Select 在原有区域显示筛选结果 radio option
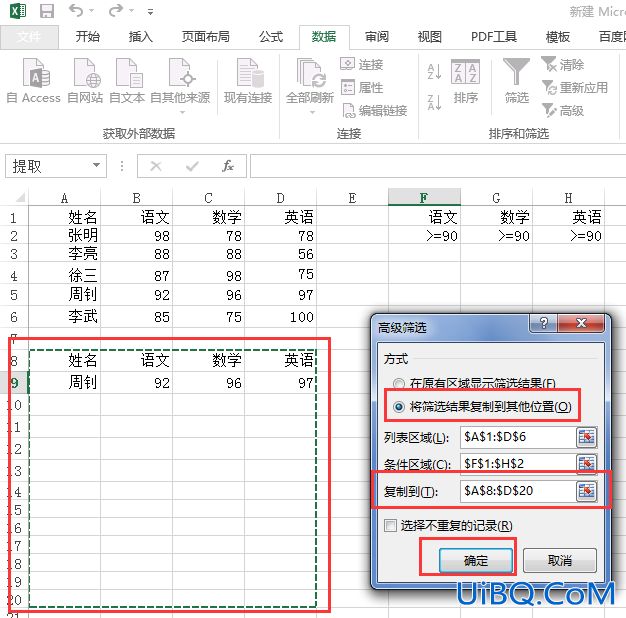 (x=398, y=384)
